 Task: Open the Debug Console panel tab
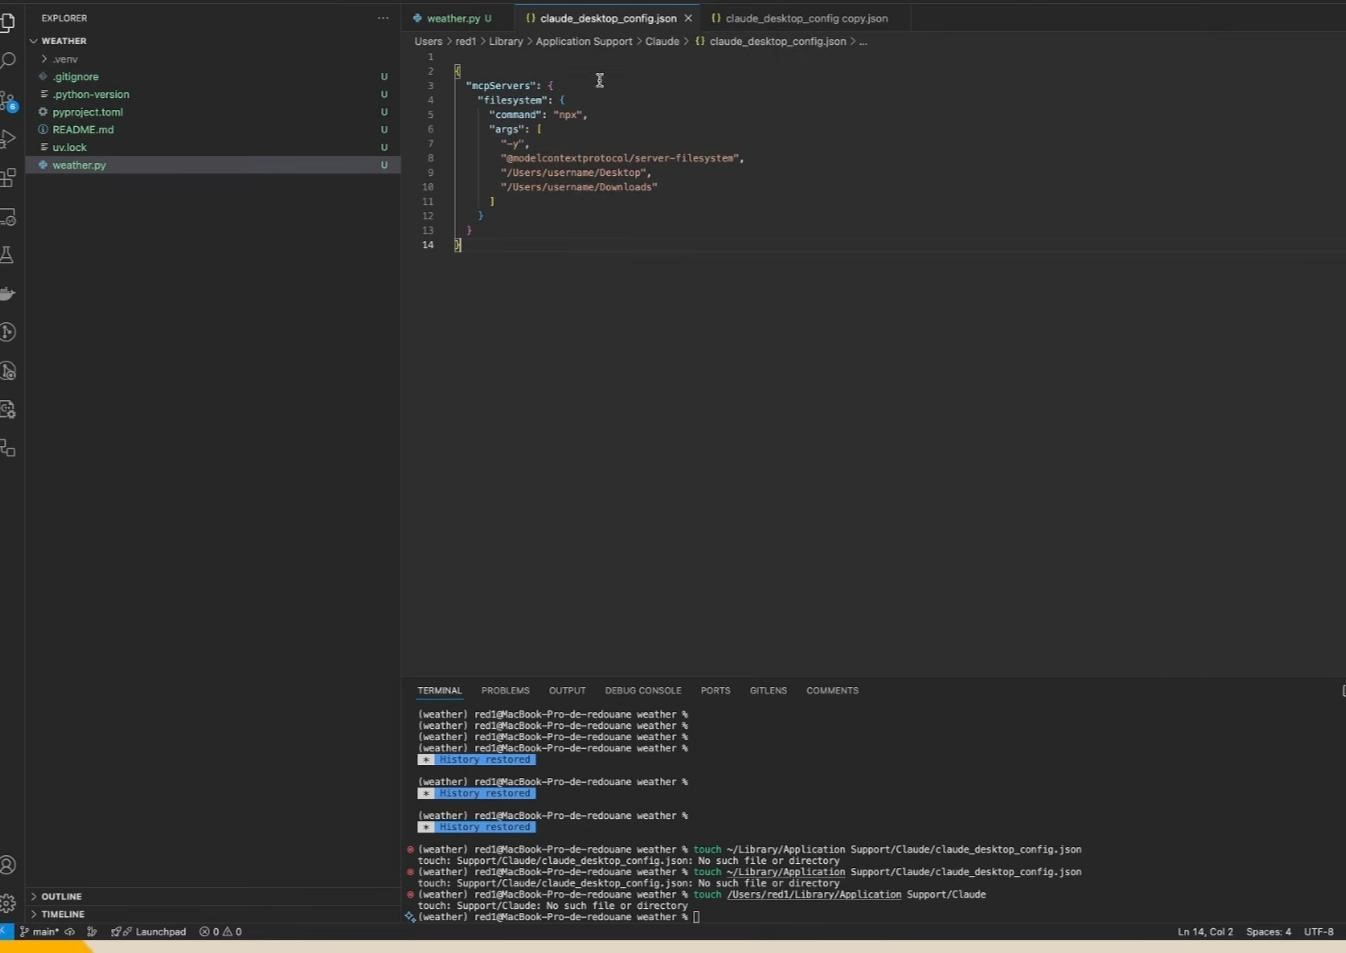click(x=642, y=690)
